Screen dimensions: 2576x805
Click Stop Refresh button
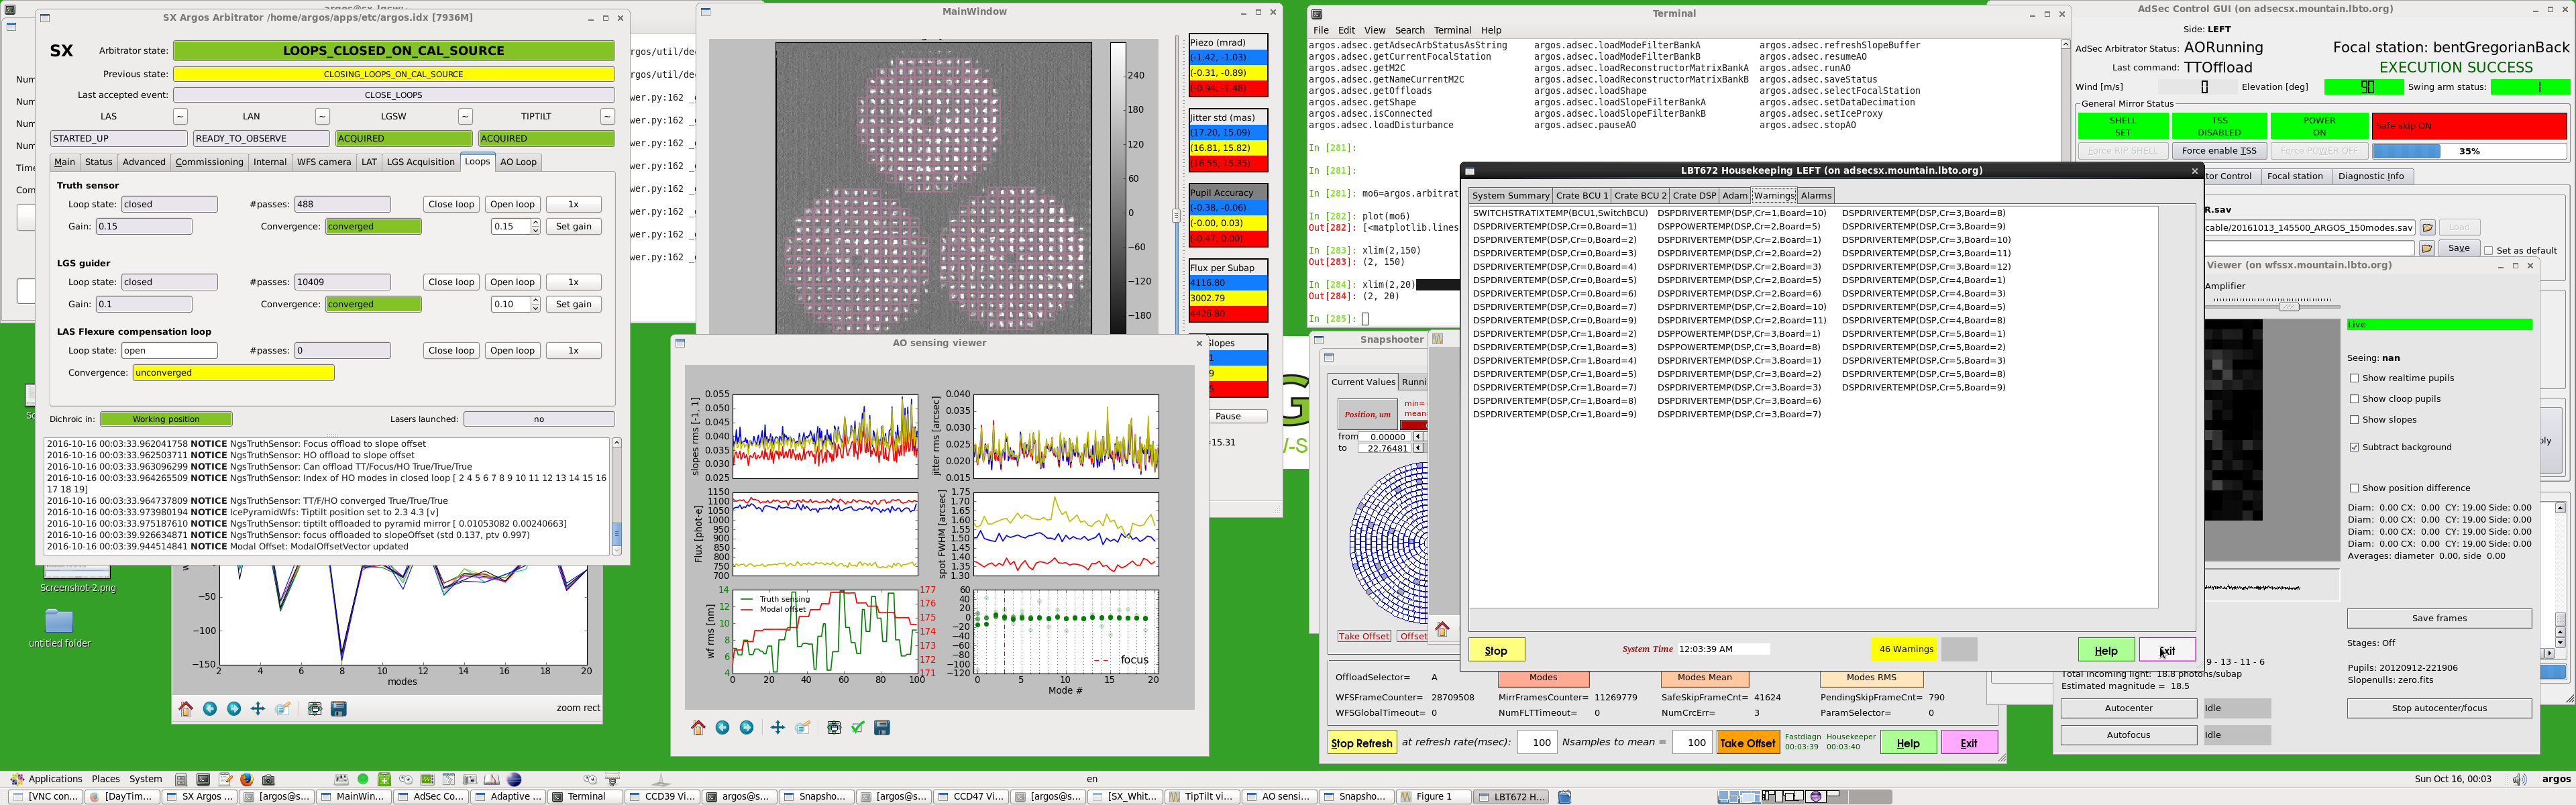point(1362,743)
